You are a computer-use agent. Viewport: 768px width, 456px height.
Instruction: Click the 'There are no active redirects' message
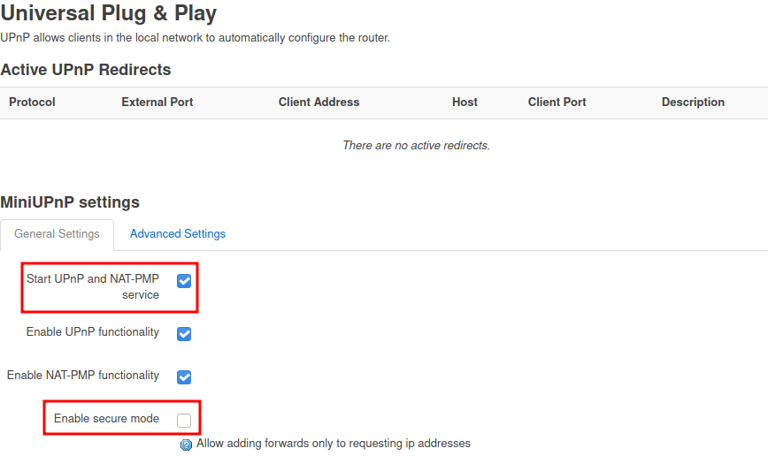tap(416, 146)
